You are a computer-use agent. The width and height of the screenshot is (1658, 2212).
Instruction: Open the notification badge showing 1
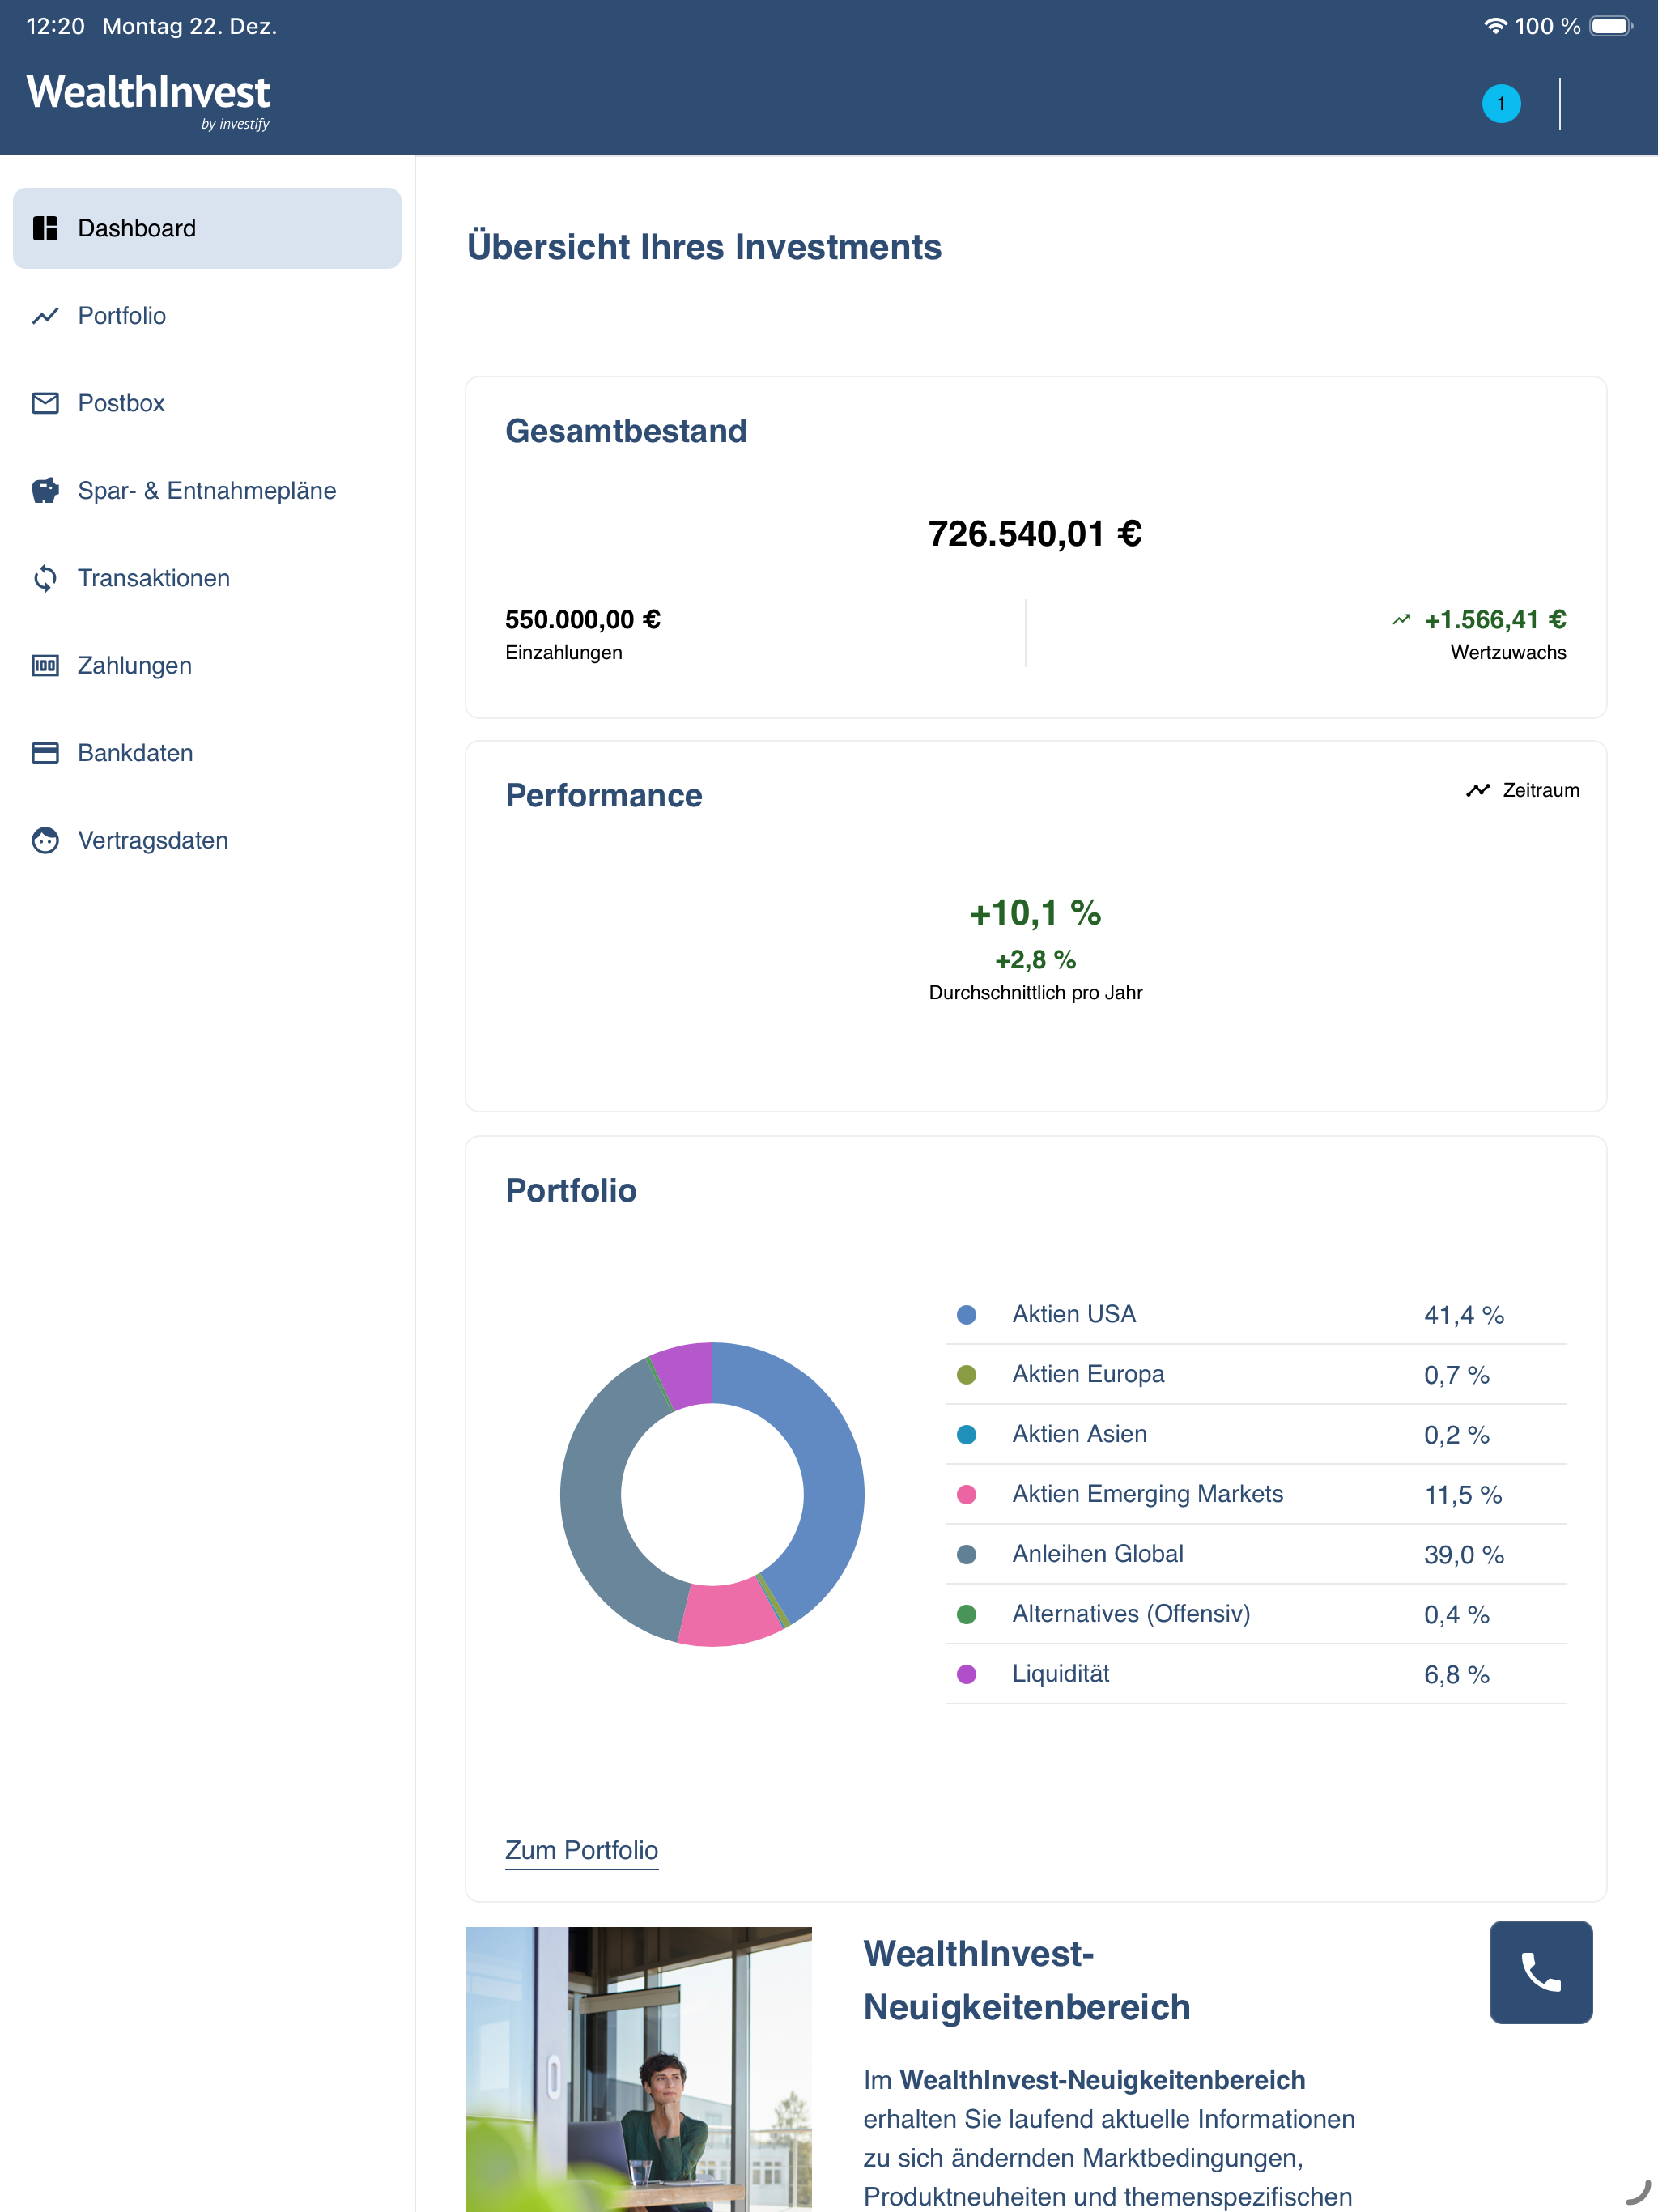tap(1500, 104)
